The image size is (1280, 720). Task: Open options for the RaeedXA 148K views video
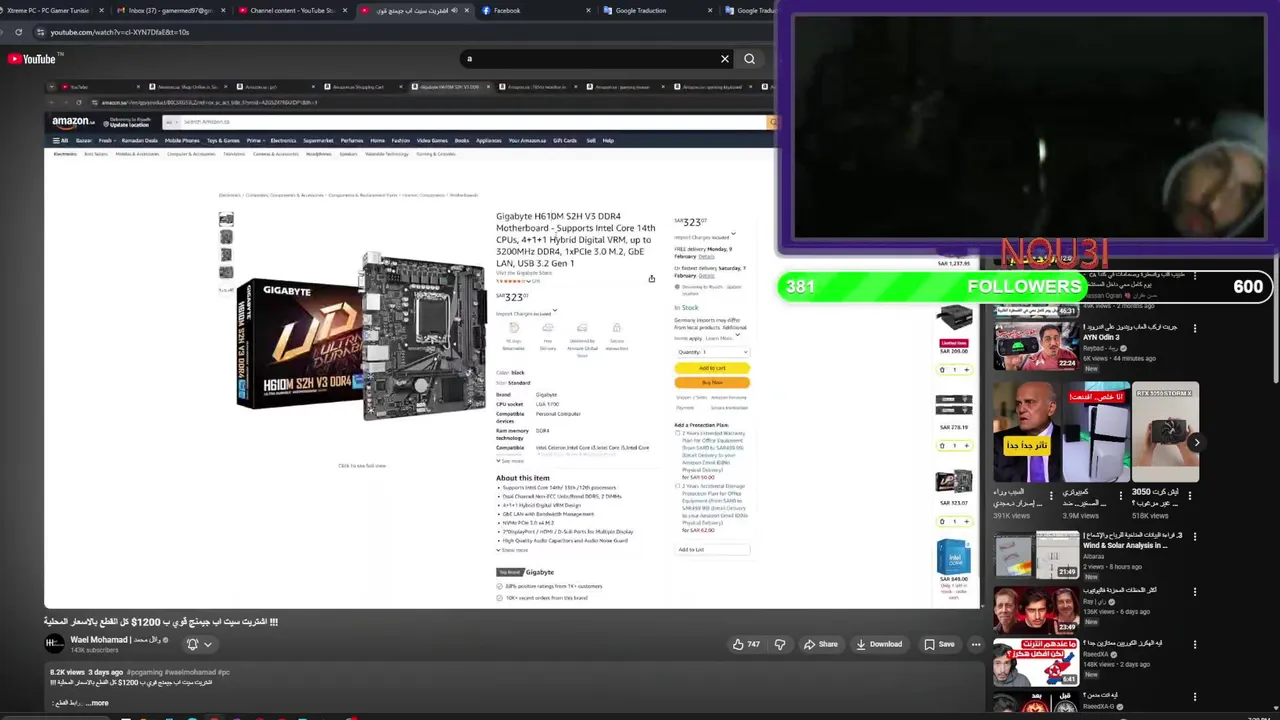[x=1194, y=646]
